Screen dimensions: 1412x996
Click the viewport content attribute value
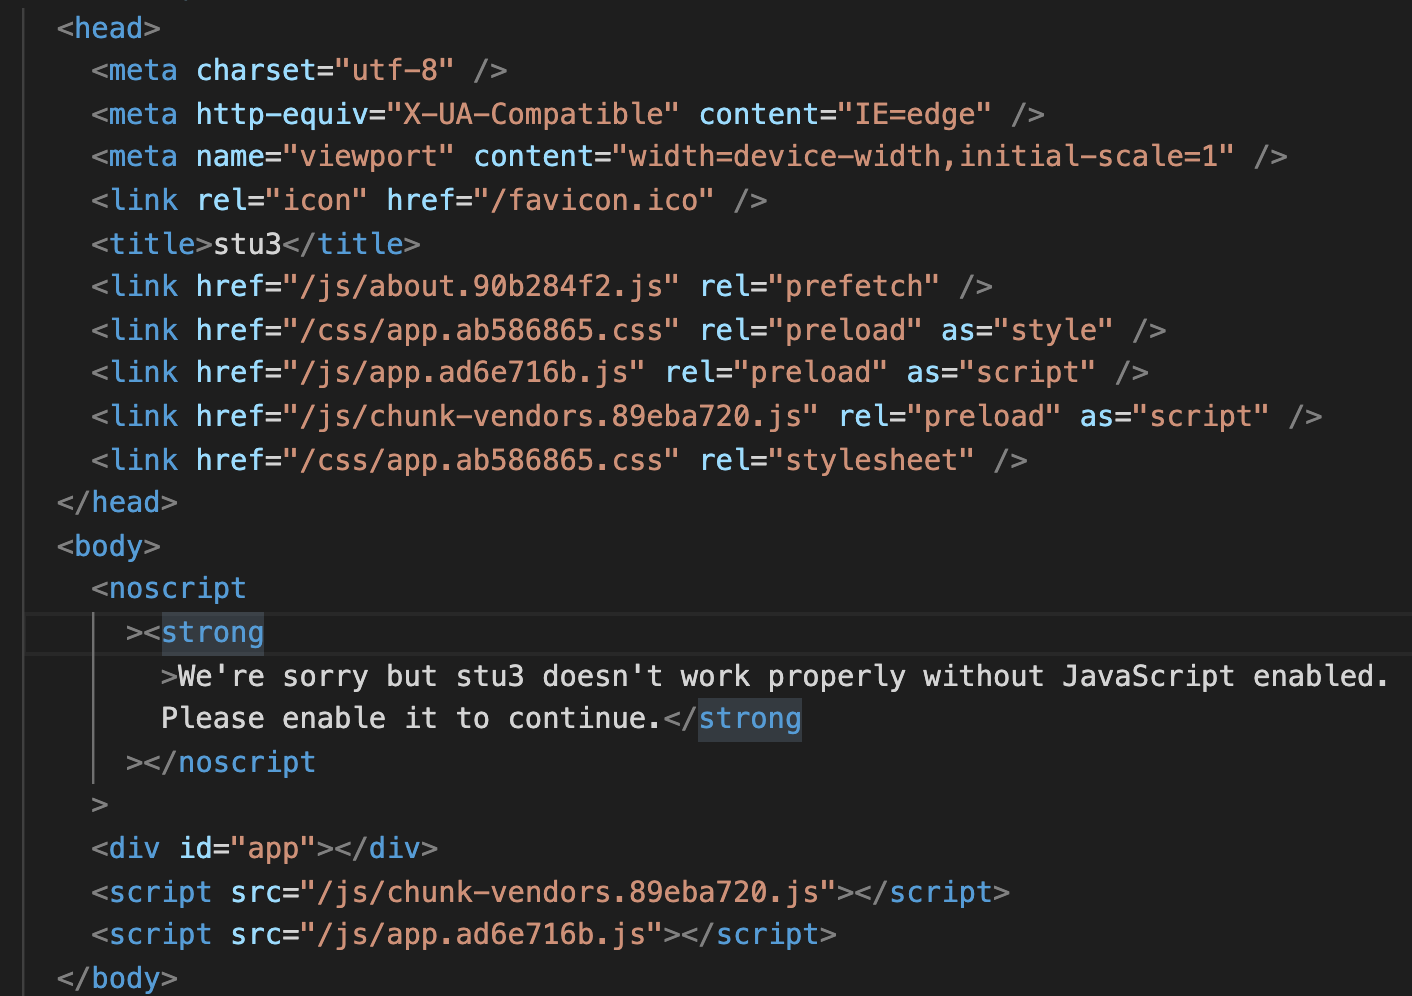pyautogui.click(x=923, y=157)
